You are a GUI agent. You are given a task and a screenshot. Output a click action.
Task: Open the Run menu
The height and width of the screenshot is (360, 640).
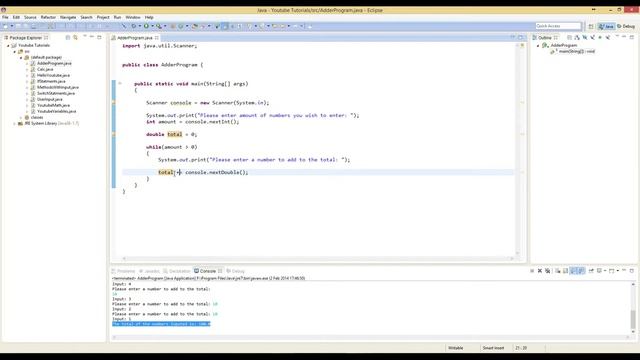pos(118,18)
